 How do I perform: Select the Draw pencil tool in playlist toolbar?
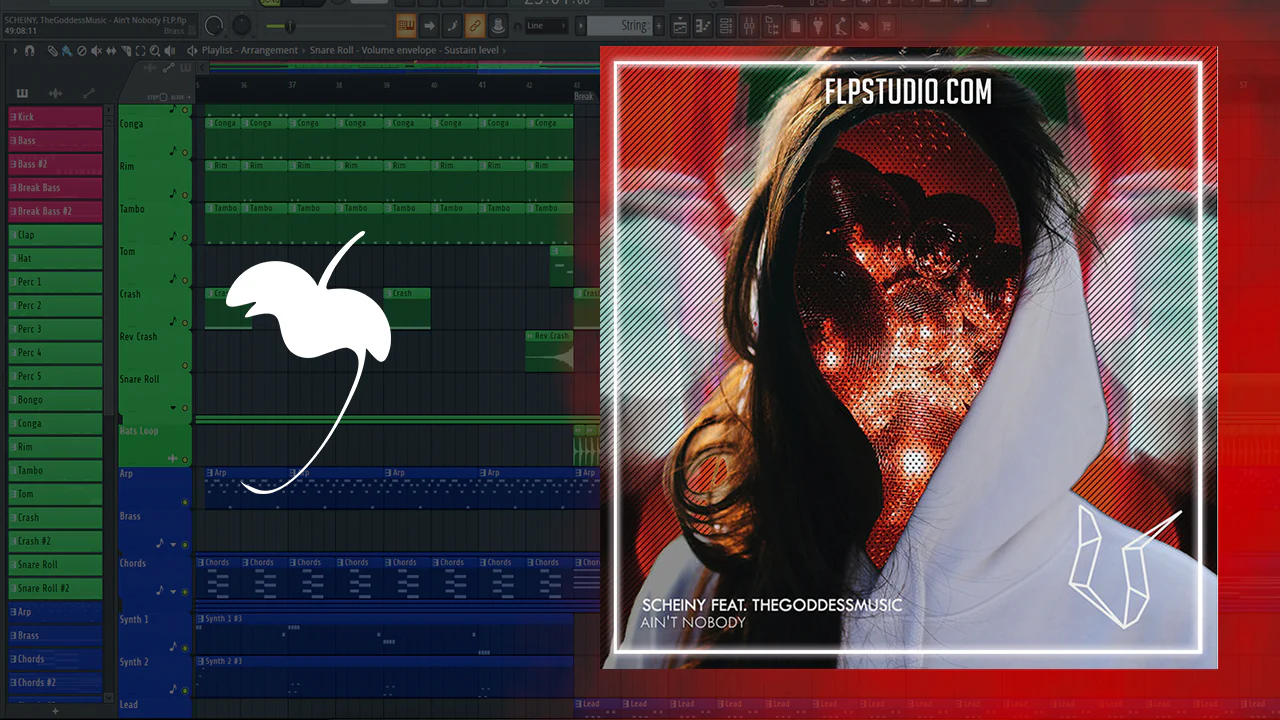(x=52, y=50)
